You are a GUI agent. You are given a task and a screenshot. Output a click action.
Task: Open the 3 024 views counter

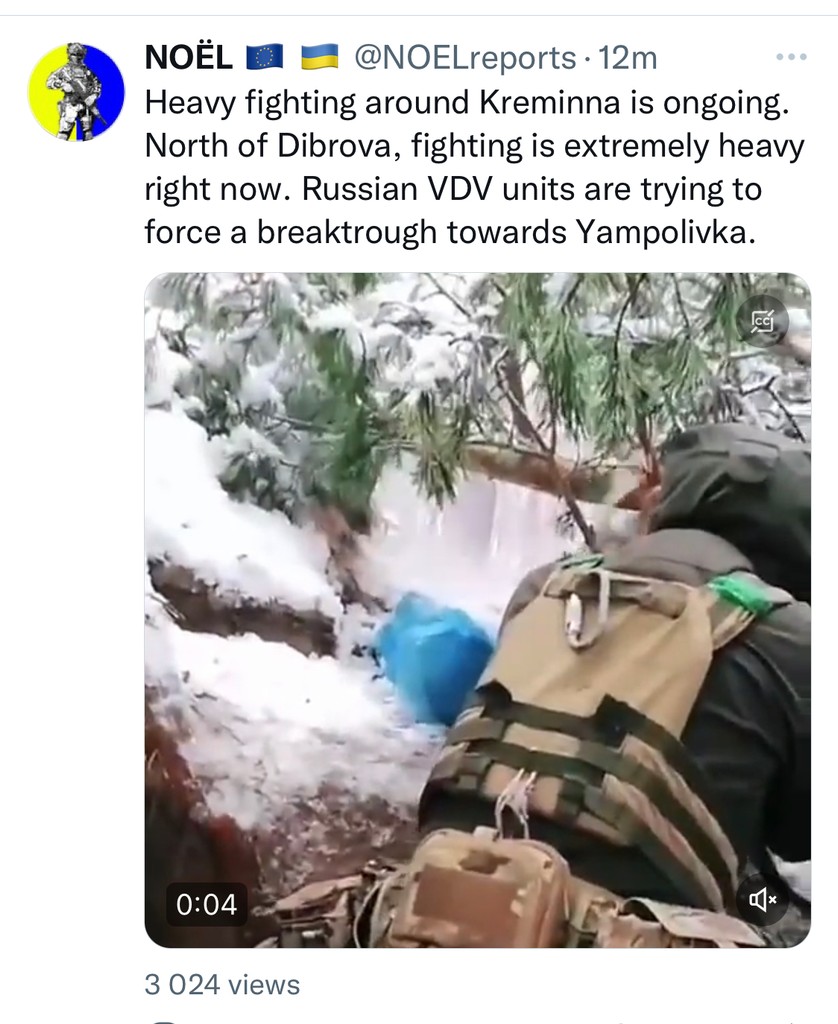pos(222,985)
